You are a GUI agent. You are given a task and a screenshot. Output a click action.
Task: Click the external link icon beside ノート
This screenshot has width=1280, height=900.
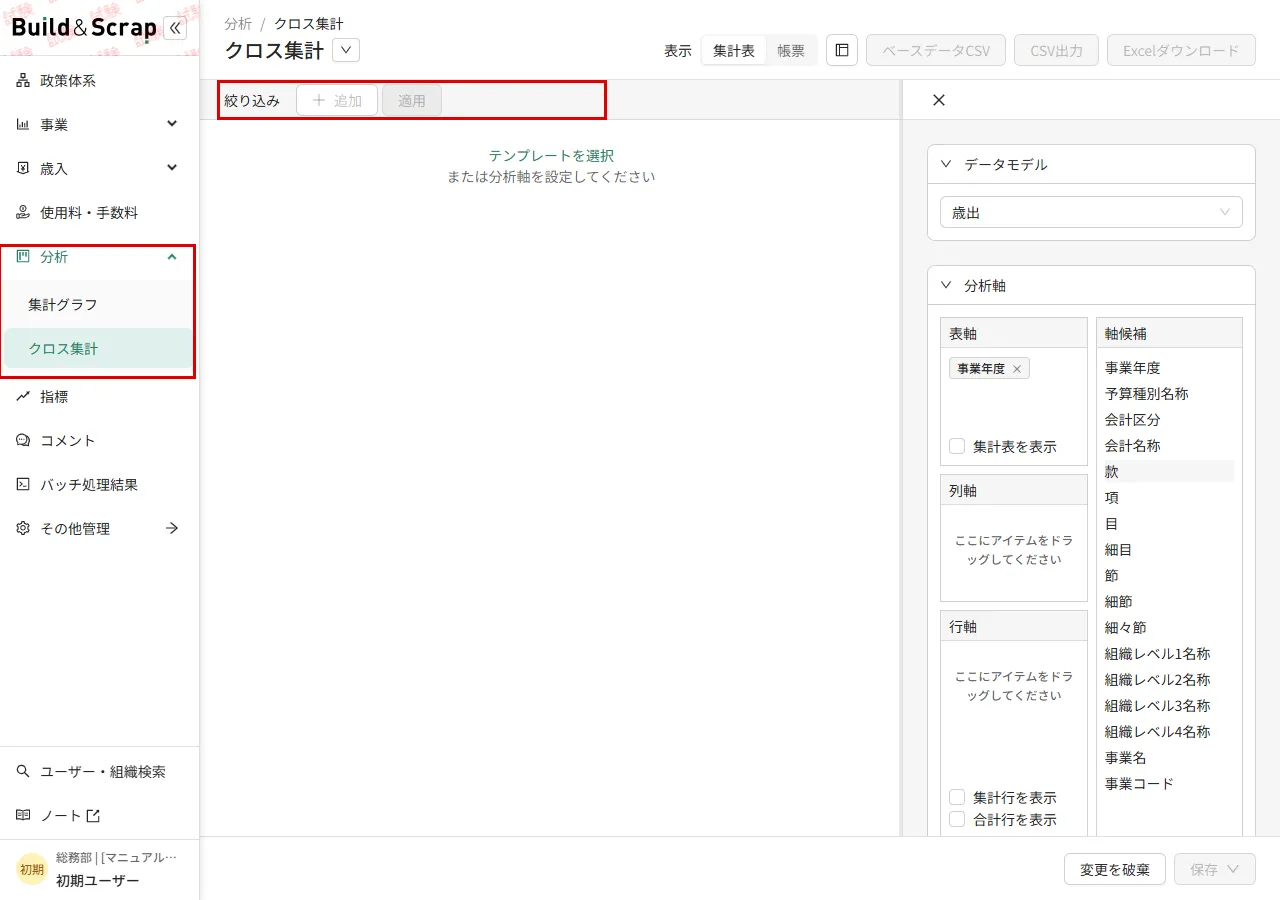pos(93,816)
